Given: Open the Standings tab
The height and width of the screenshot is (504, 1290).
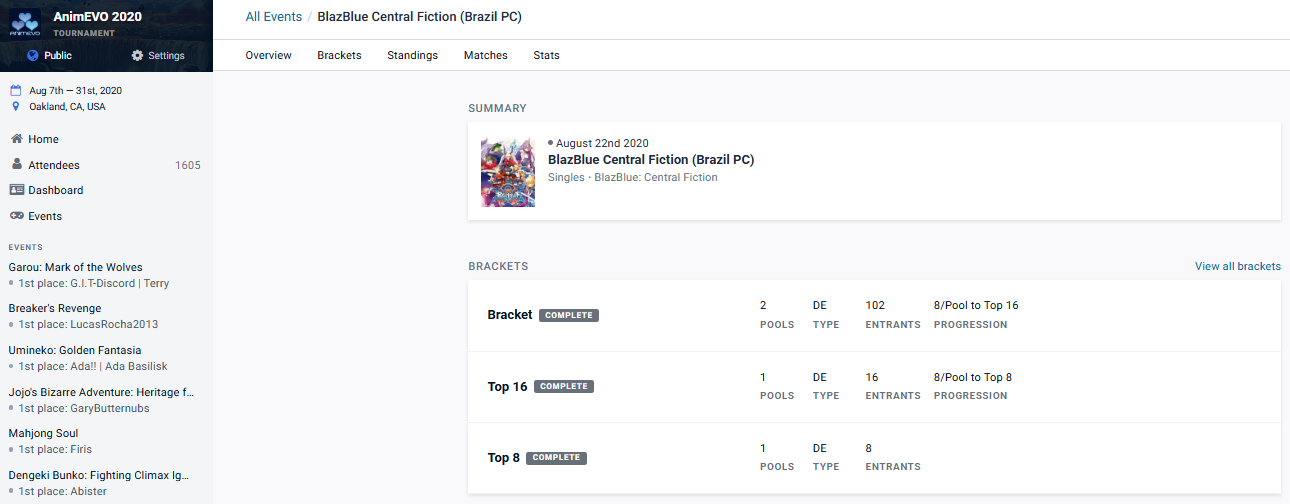Looking at the screenshot, I should tap(412, 55).
